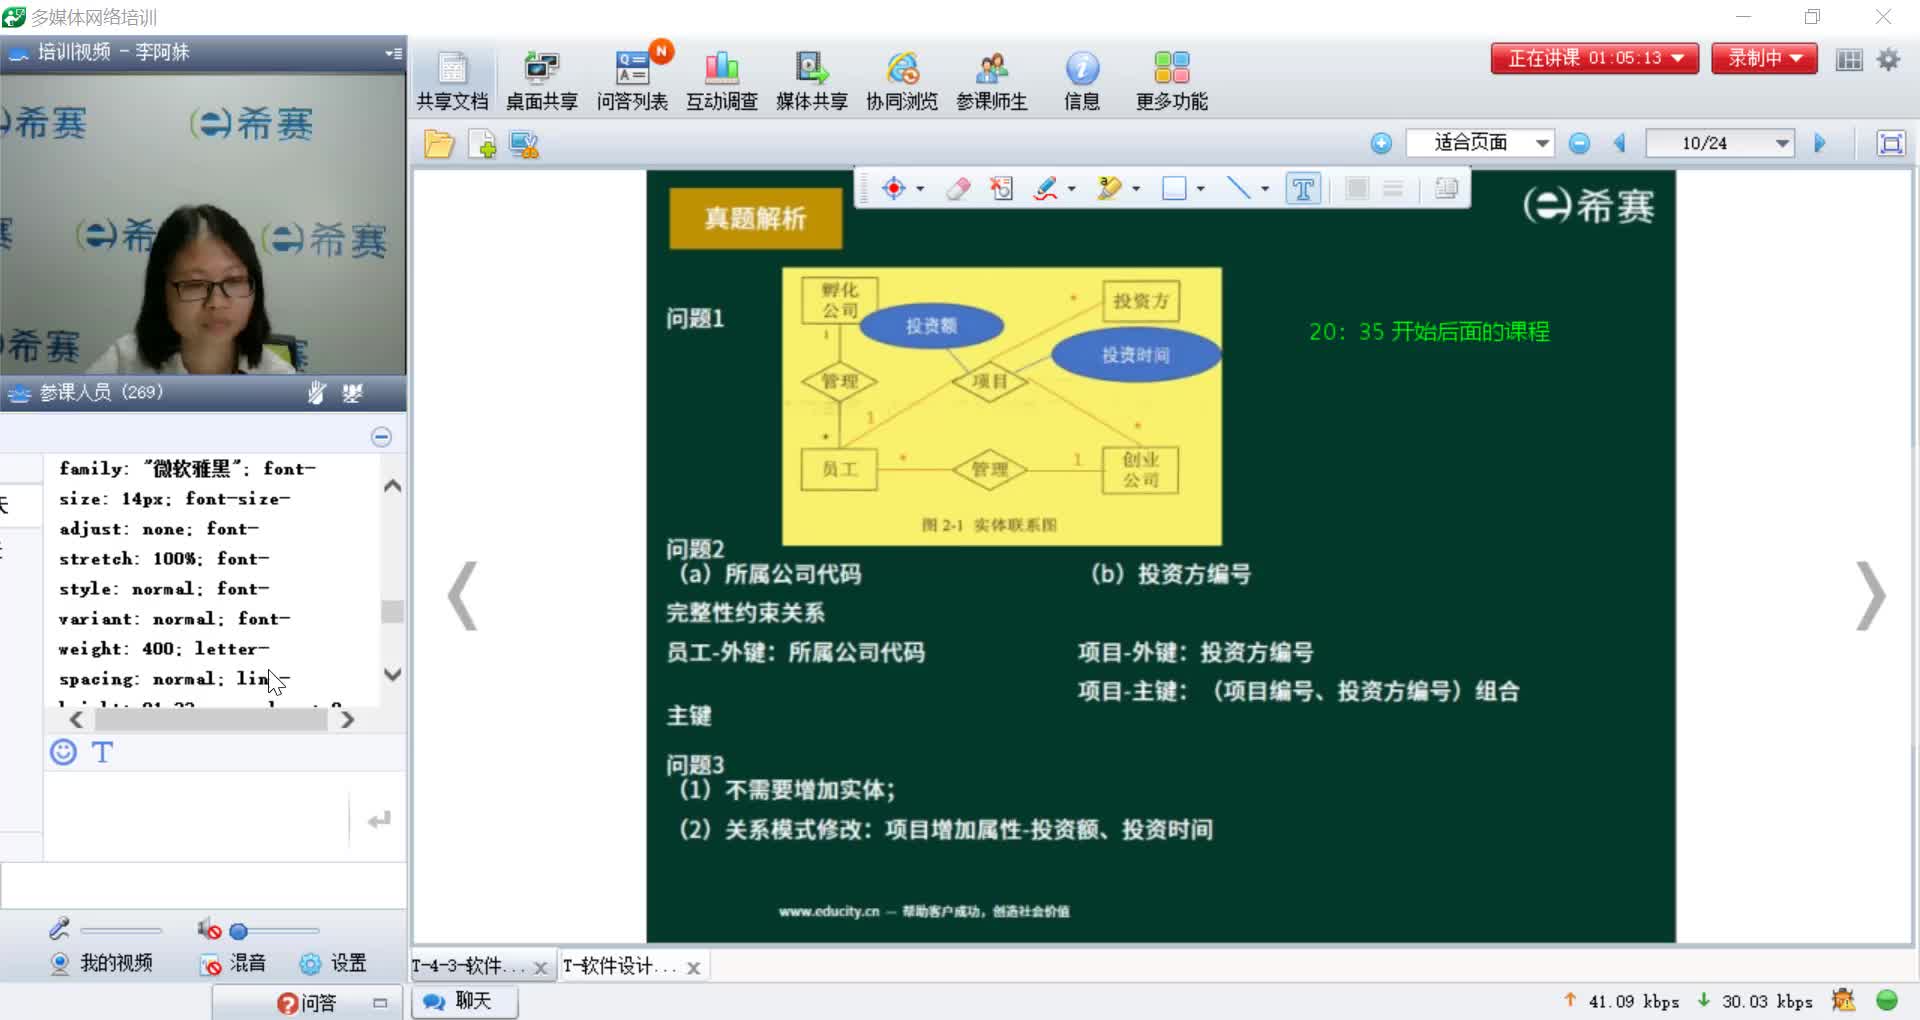1920x1020 pixels.
Task: Open the 协同浏览 co-browsing tool
Action: [x=901, y=80]
